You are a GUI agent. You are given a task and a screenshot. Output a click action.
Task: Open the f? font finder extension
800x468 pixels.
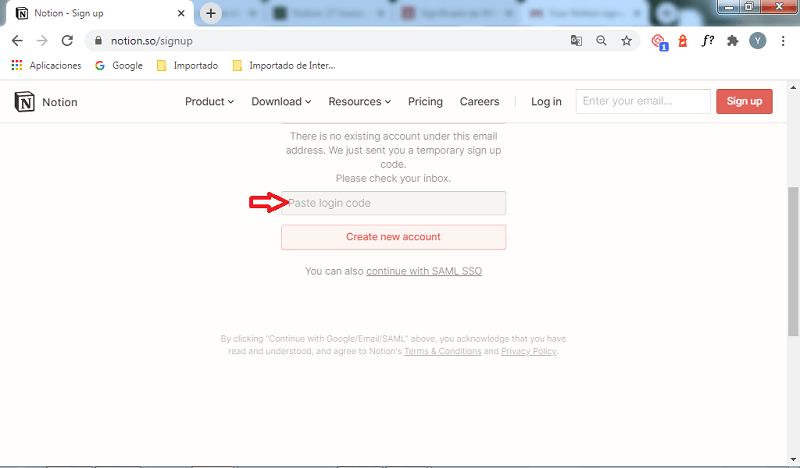[x=707, y=41]
